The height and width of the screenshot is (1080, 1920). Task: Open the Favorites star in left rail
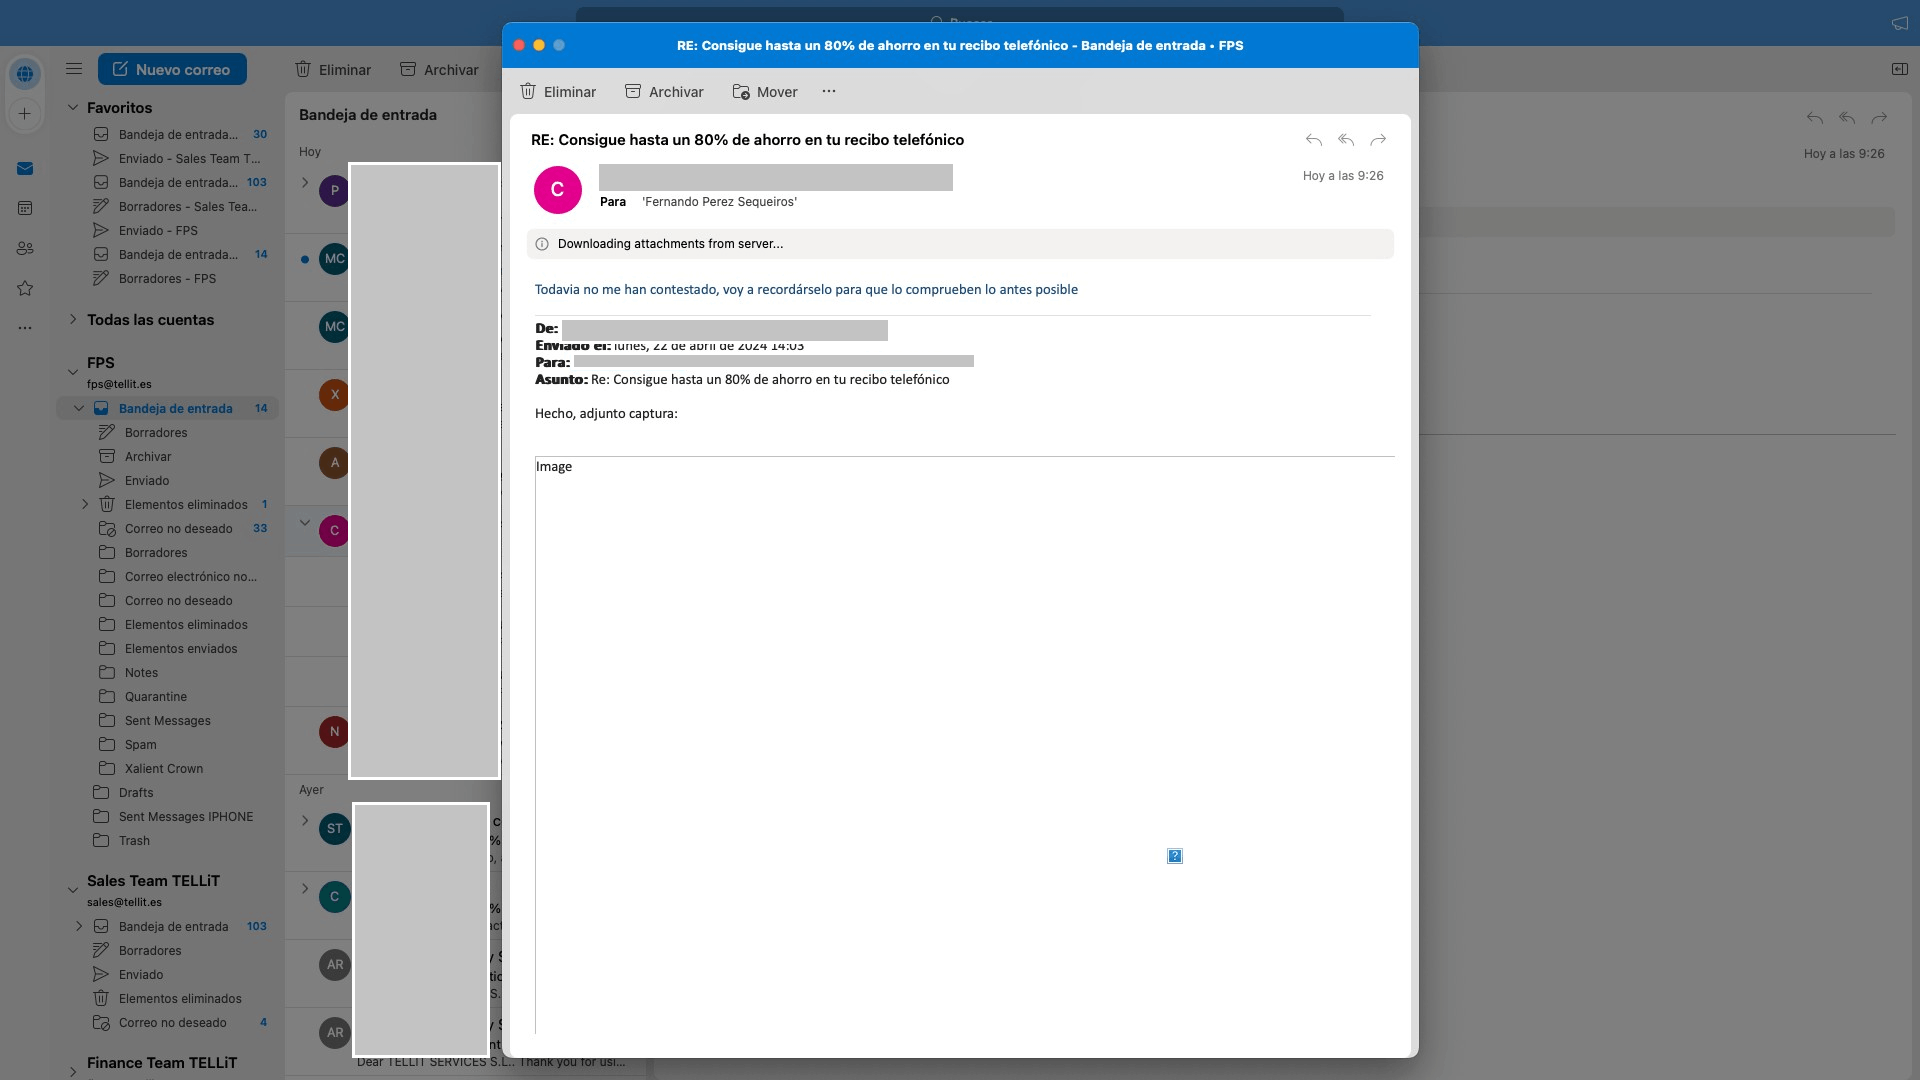click(x=25, y=288)
